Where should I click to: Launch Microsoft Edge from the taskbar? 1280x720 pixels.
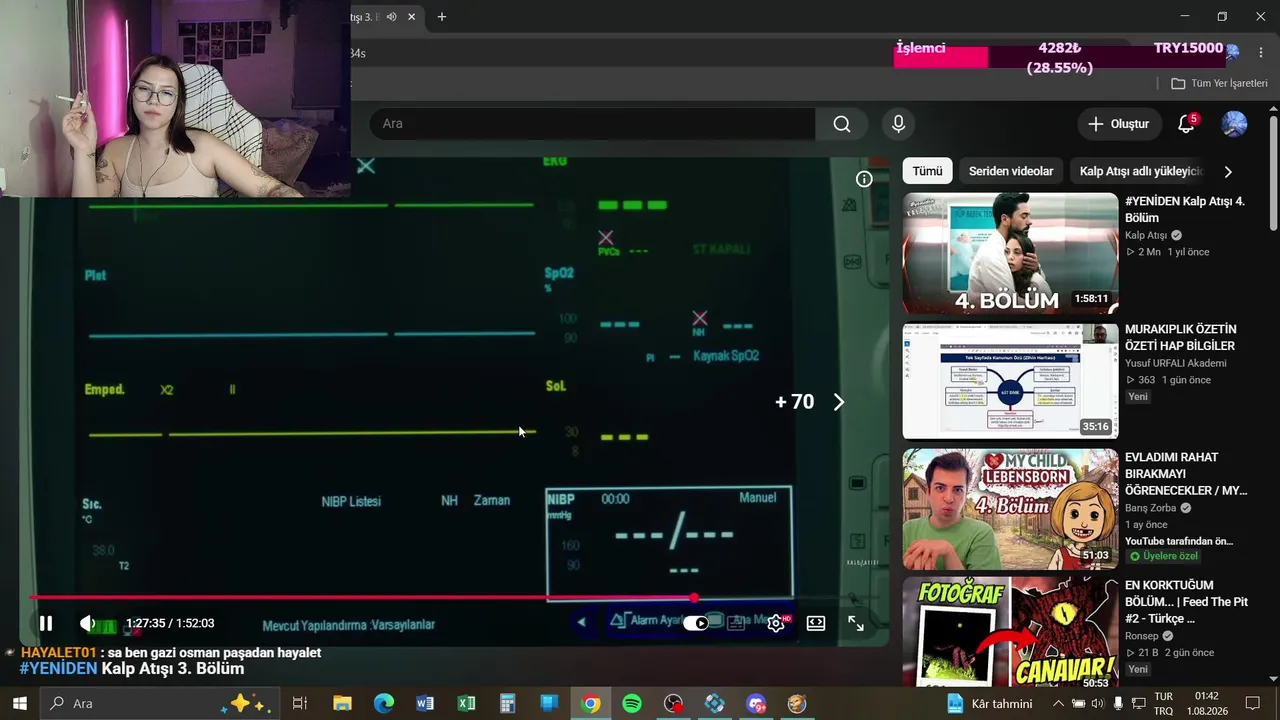coord(384,703)
